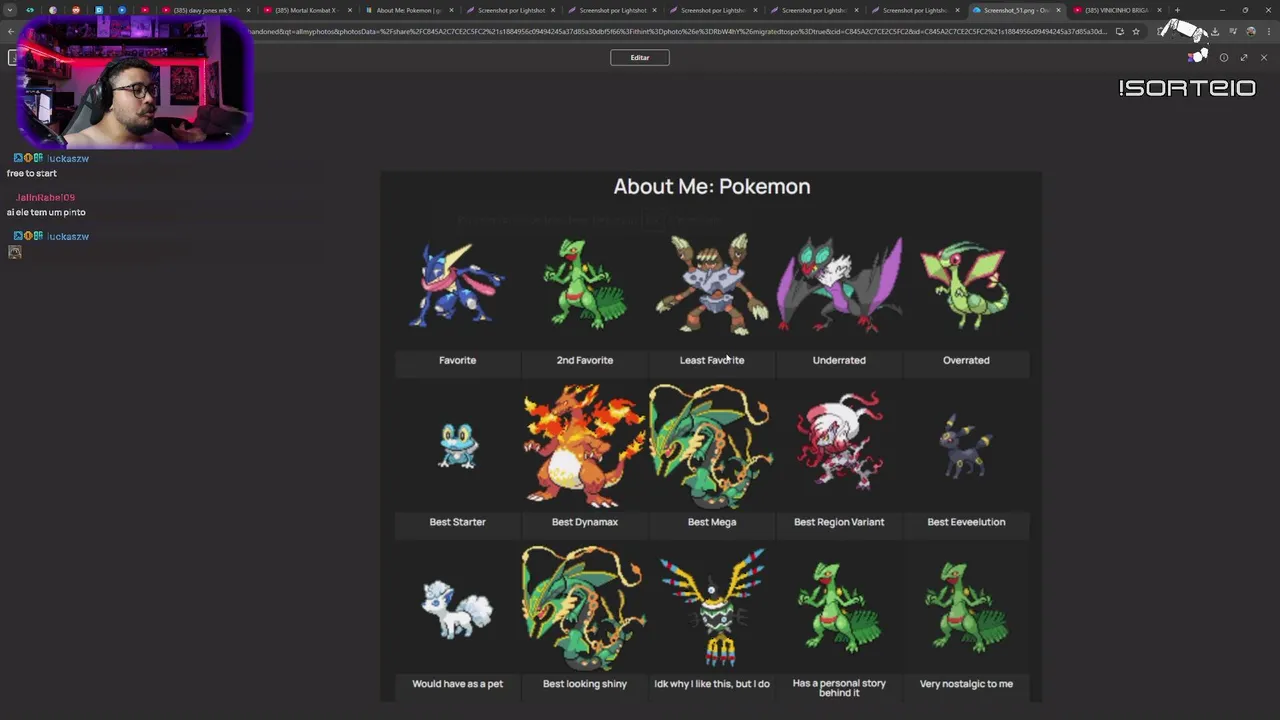Click the Pokemon image above Least Favorite
Viewport: 1280px width, 720px height.
pyautogui.click(x=712, y=284)
